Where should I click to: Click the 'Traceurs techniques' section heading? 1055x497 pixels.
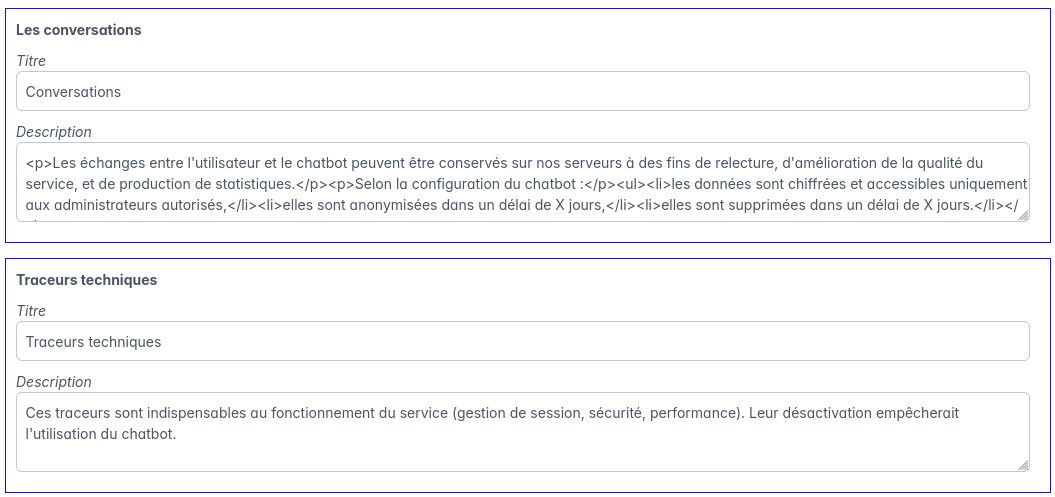(86, 280)
